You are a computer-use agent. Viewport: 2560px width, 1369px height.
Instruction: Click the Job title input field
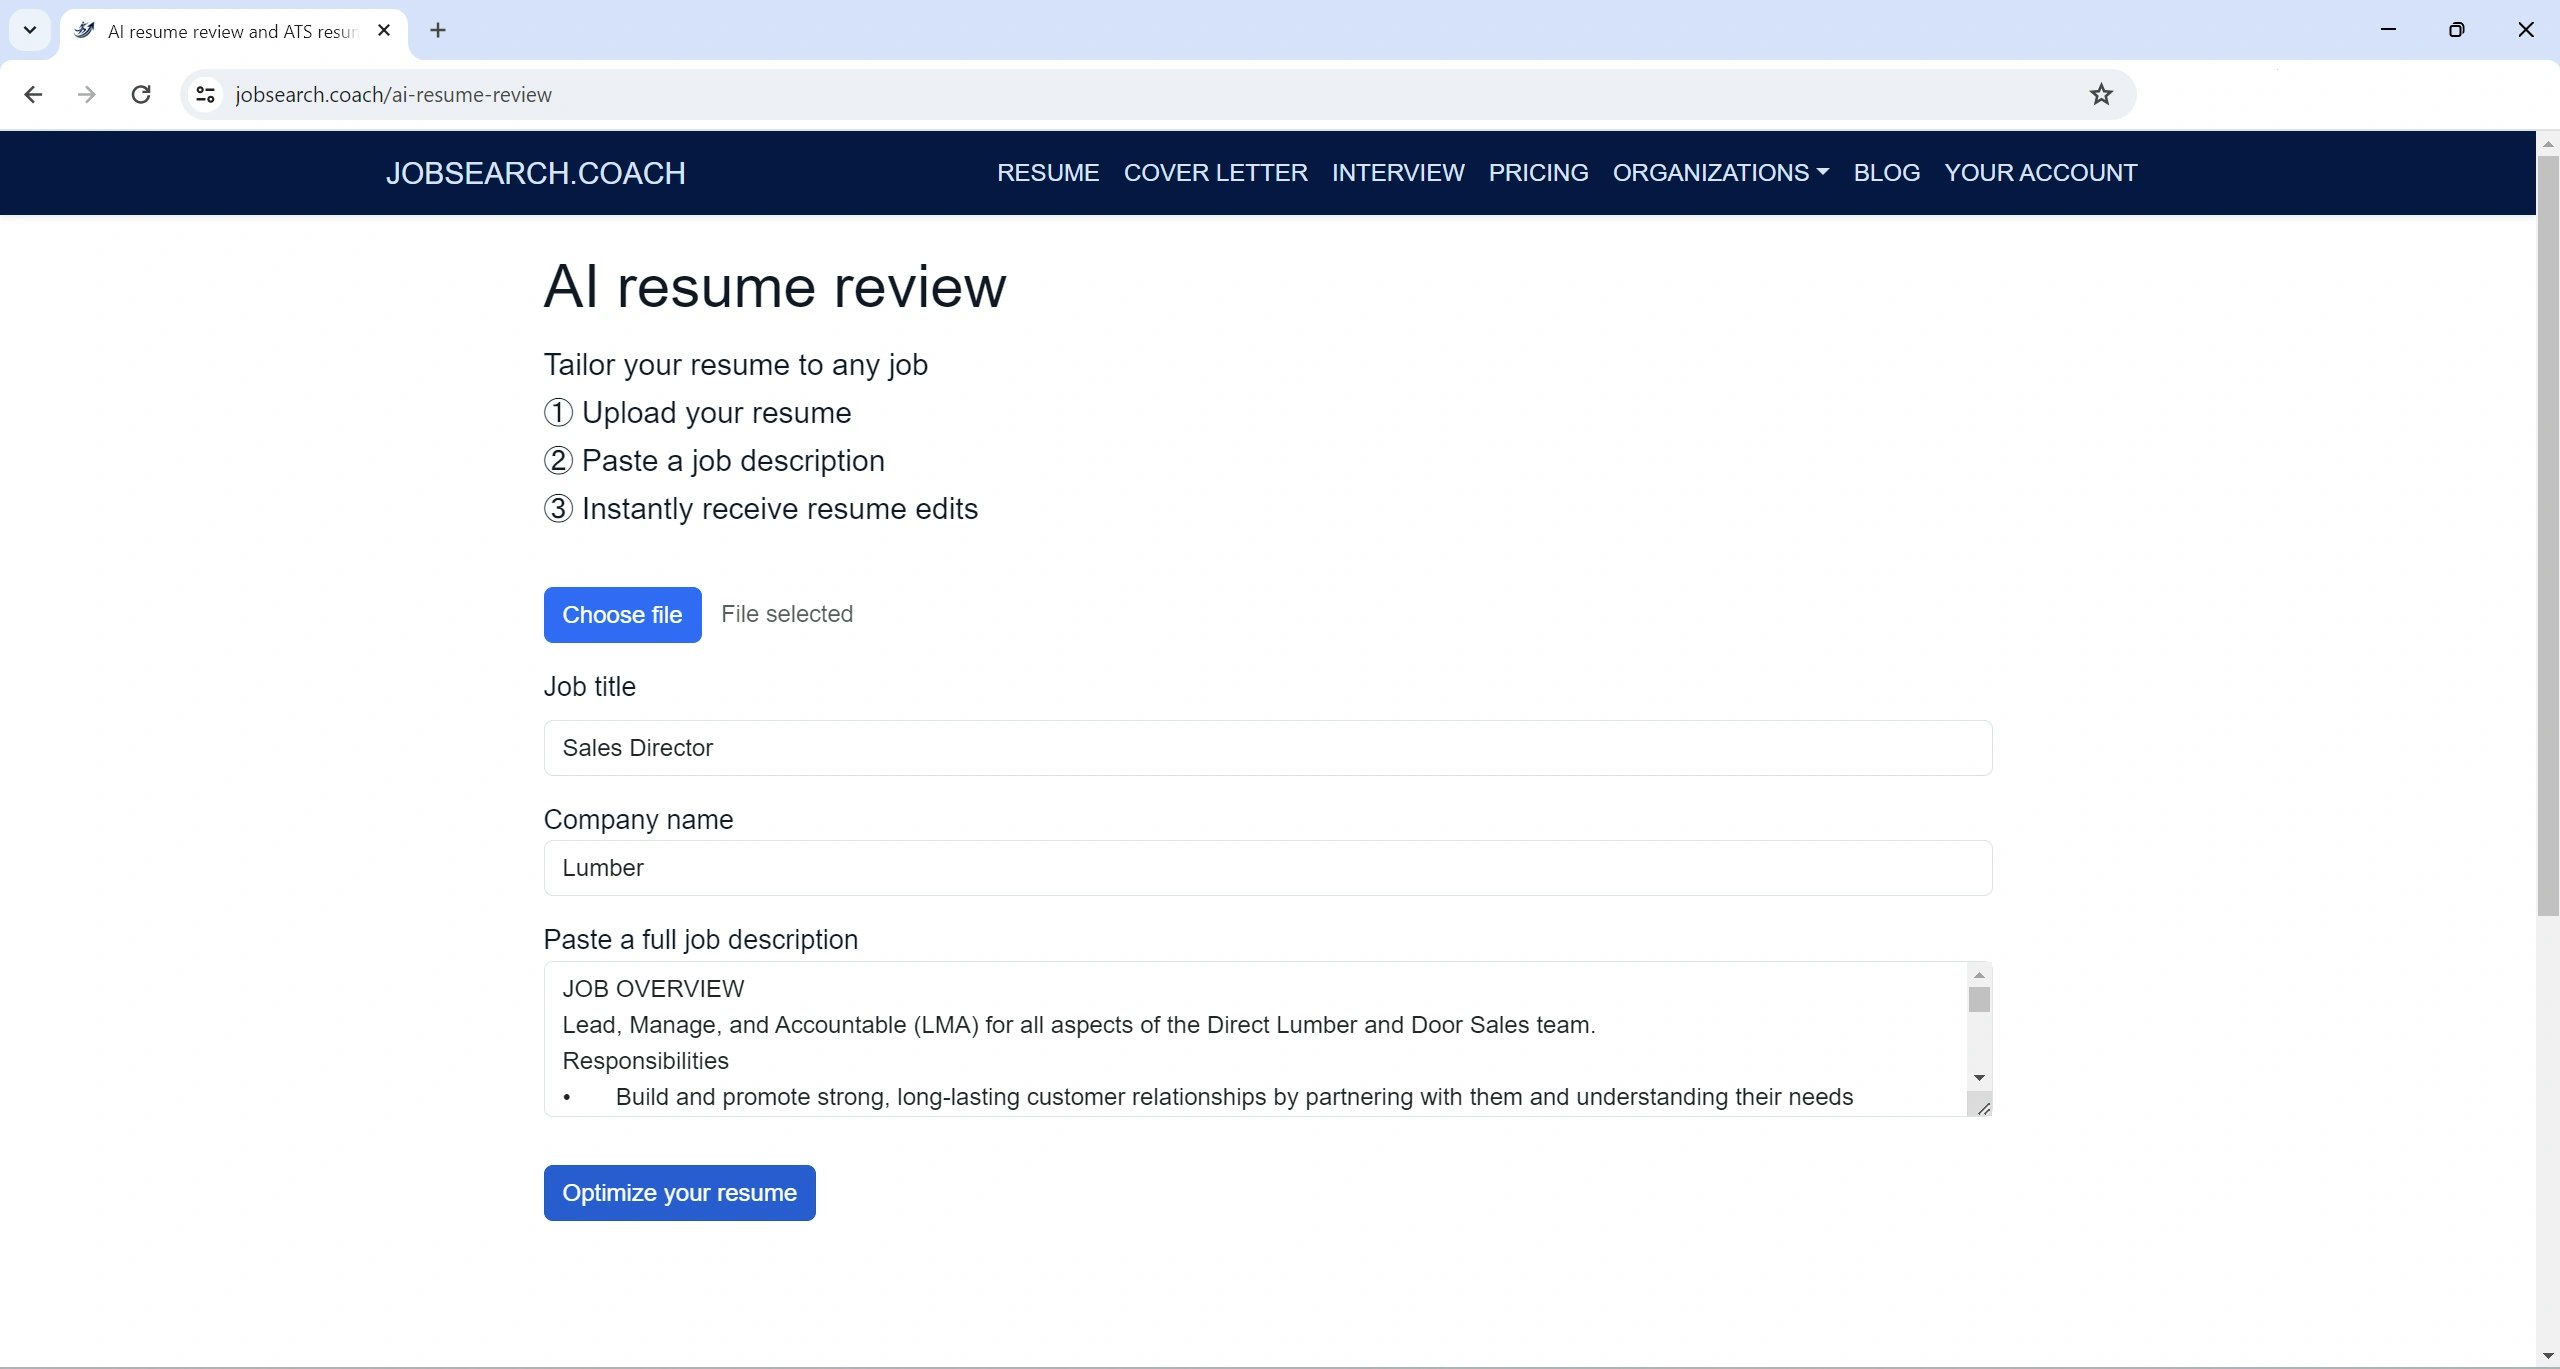point(1267,747)
